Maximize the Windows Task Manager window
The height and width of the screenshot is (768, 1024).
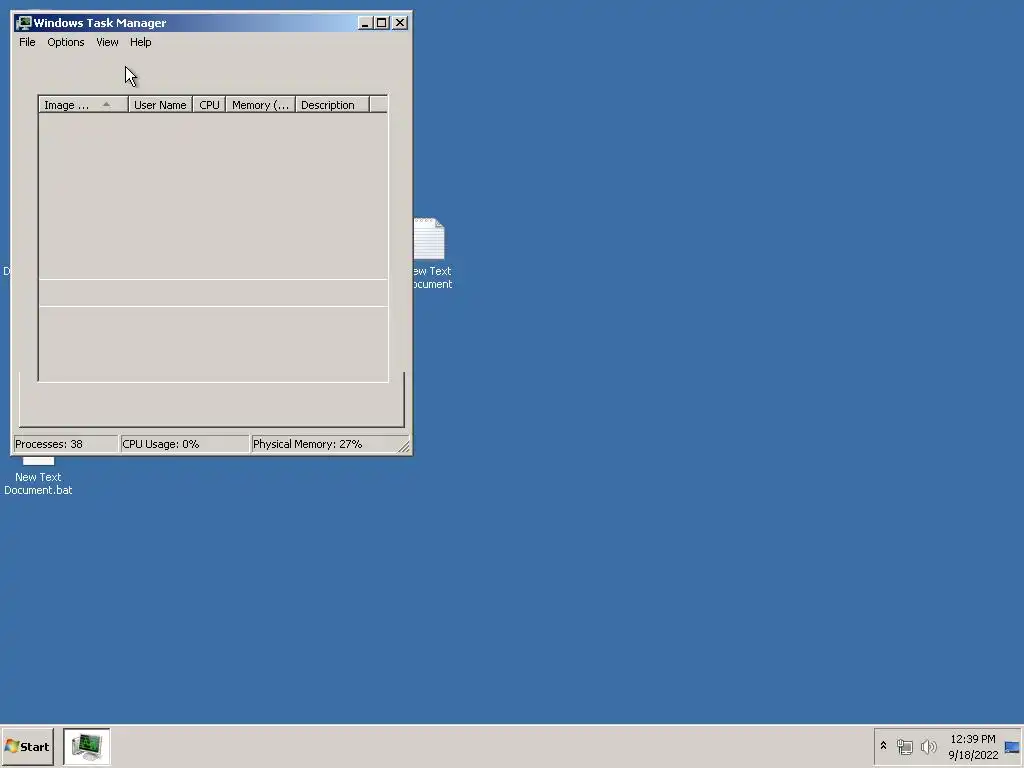pyautogui.click(x=382, y=23)
